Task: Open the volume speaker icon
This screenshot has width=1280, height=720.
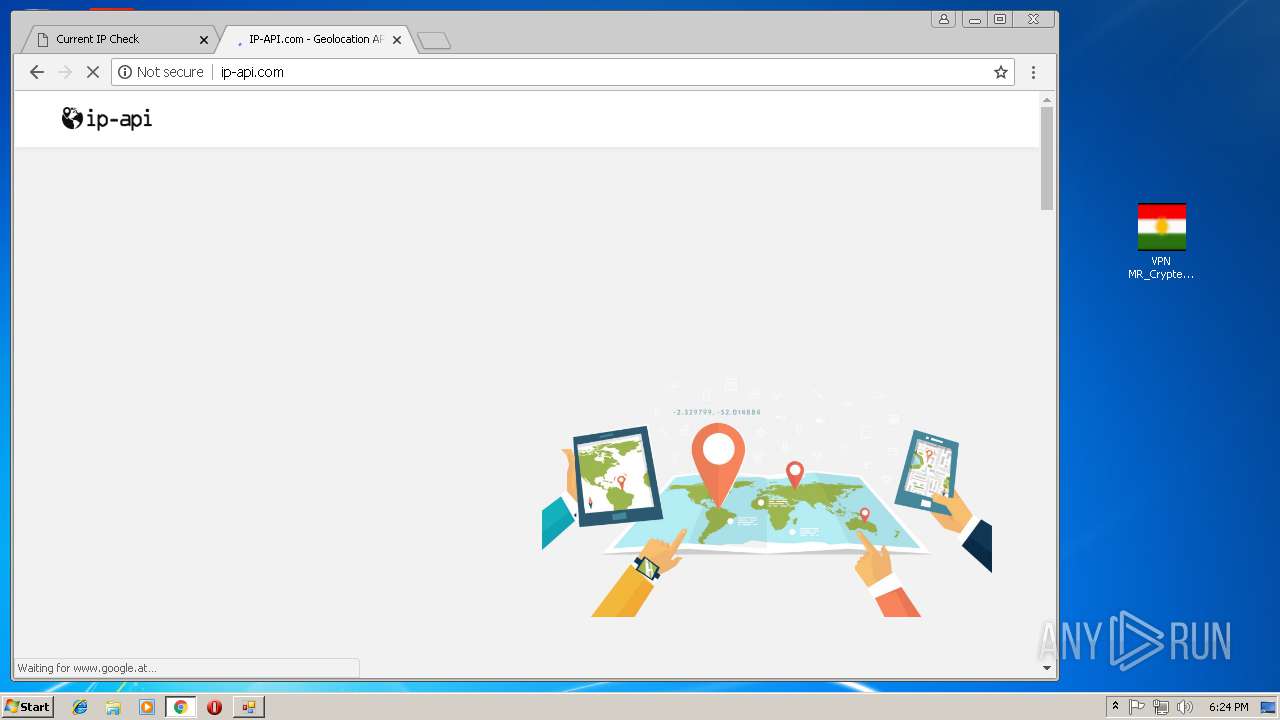Action: (x=1185, y=707)
